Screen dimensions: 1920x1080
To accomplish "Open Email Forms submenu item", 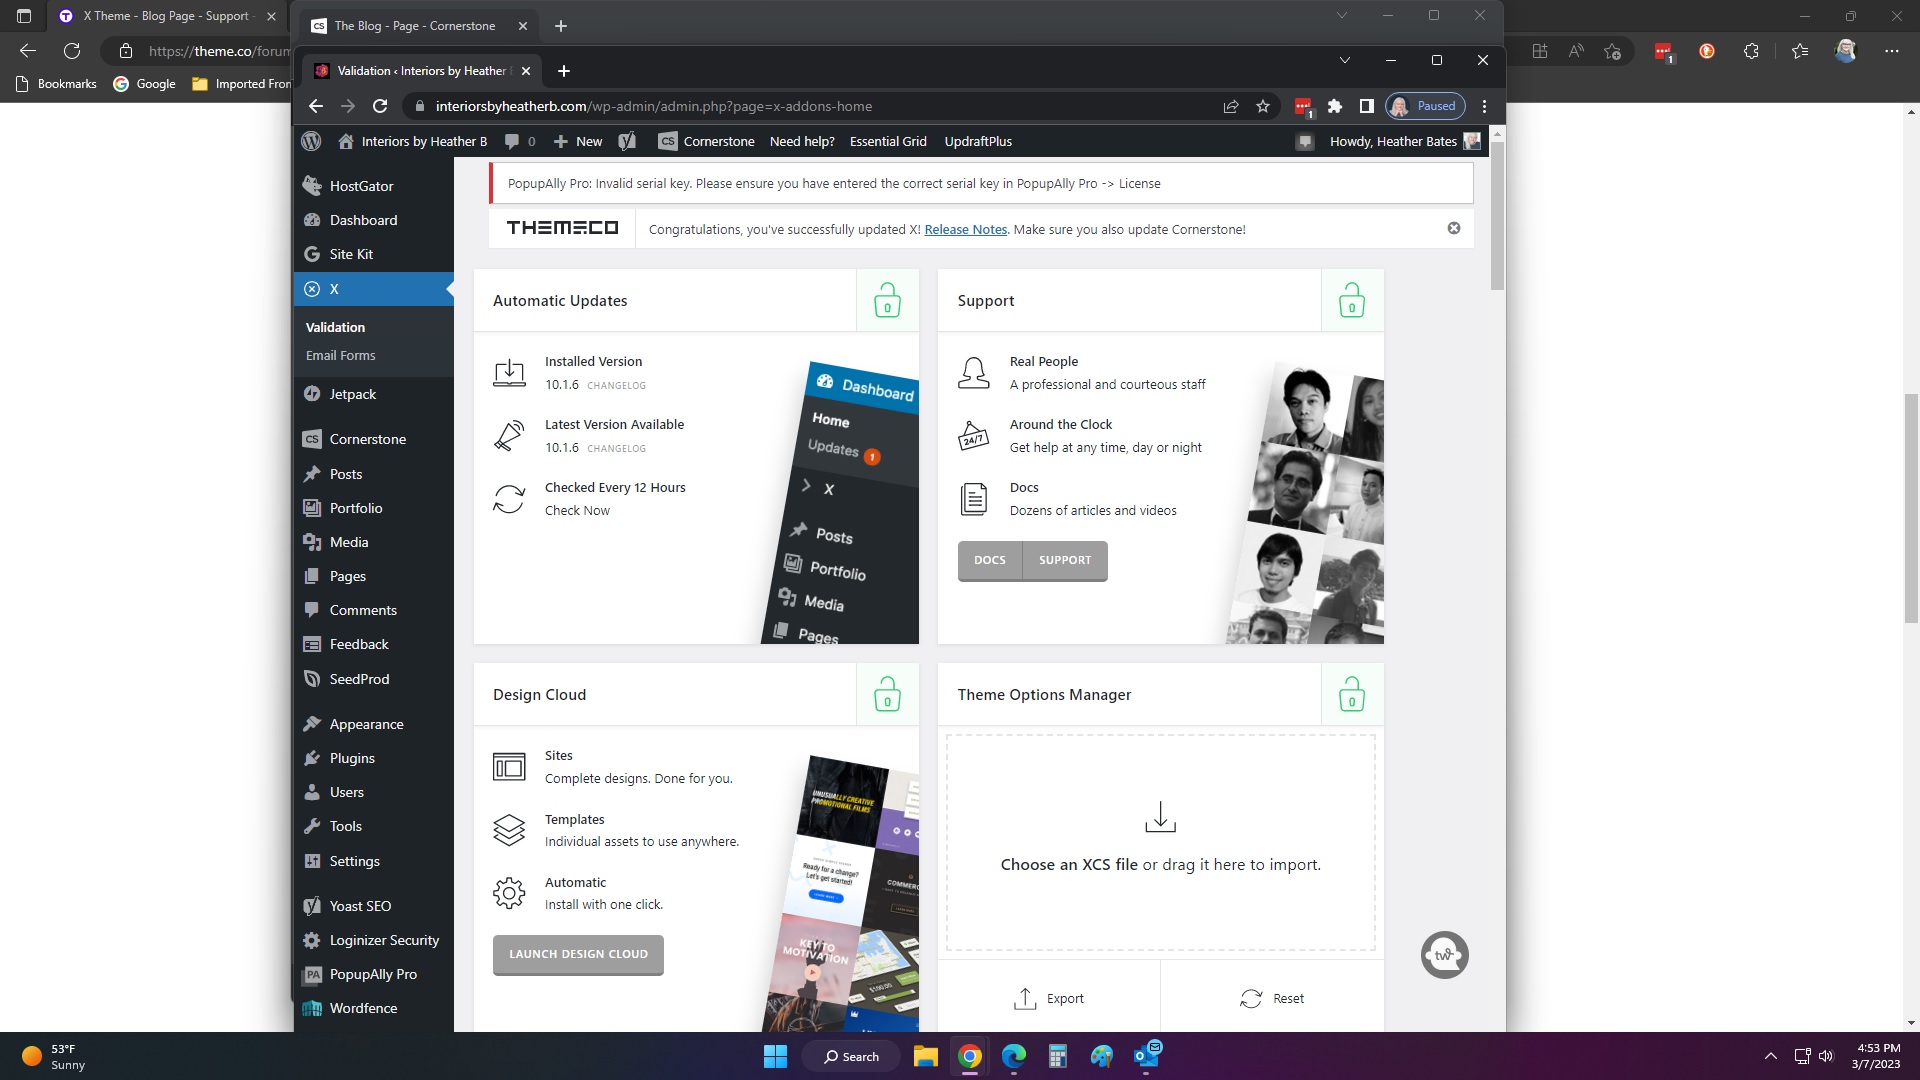I will (340, 355).
